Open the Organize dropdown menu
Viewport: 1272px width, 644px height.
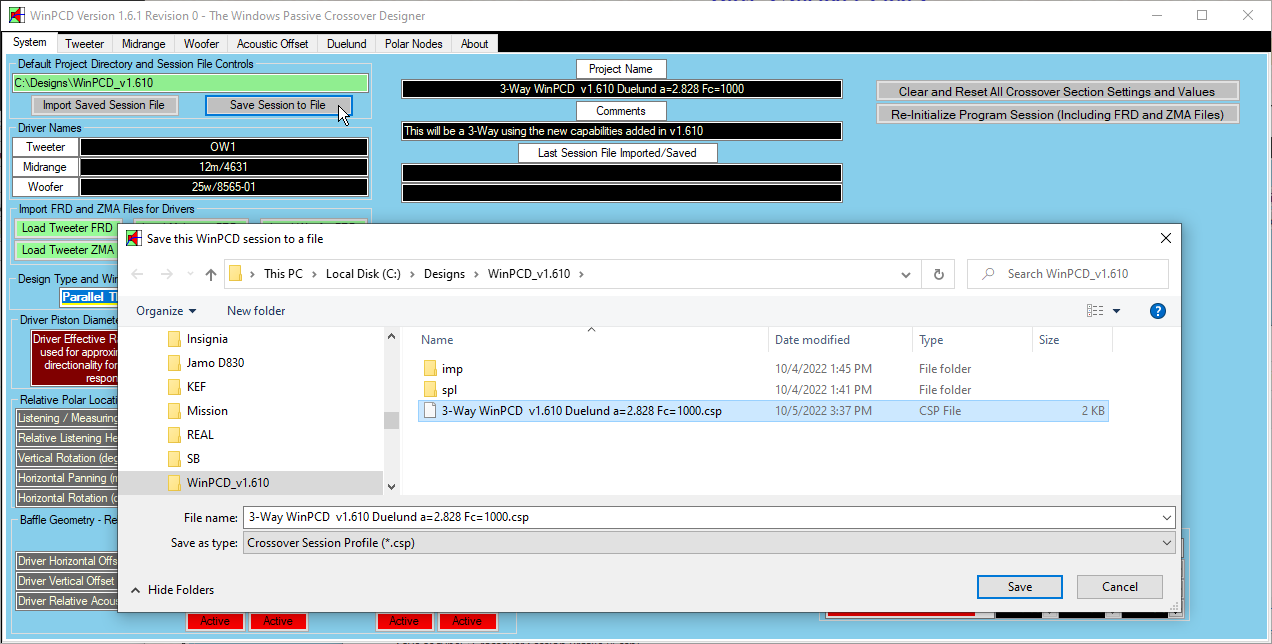(166, 311)
